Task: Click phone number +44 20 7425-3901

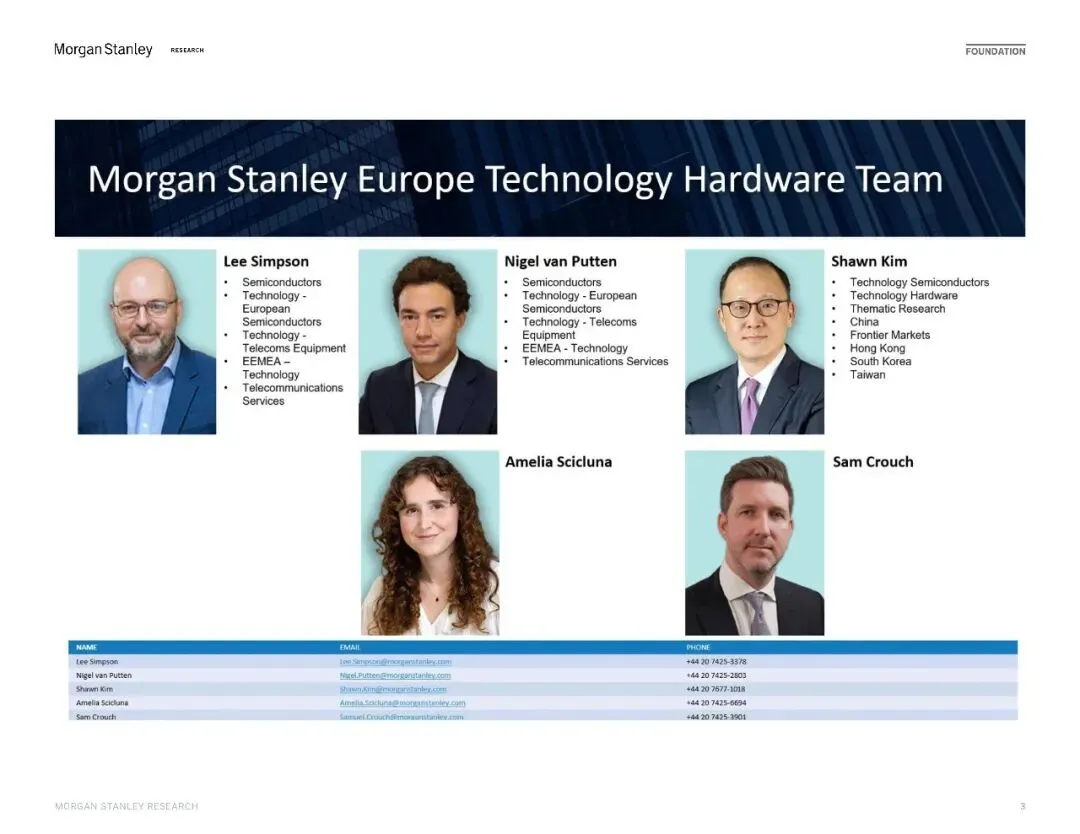Action: [716, 716]
